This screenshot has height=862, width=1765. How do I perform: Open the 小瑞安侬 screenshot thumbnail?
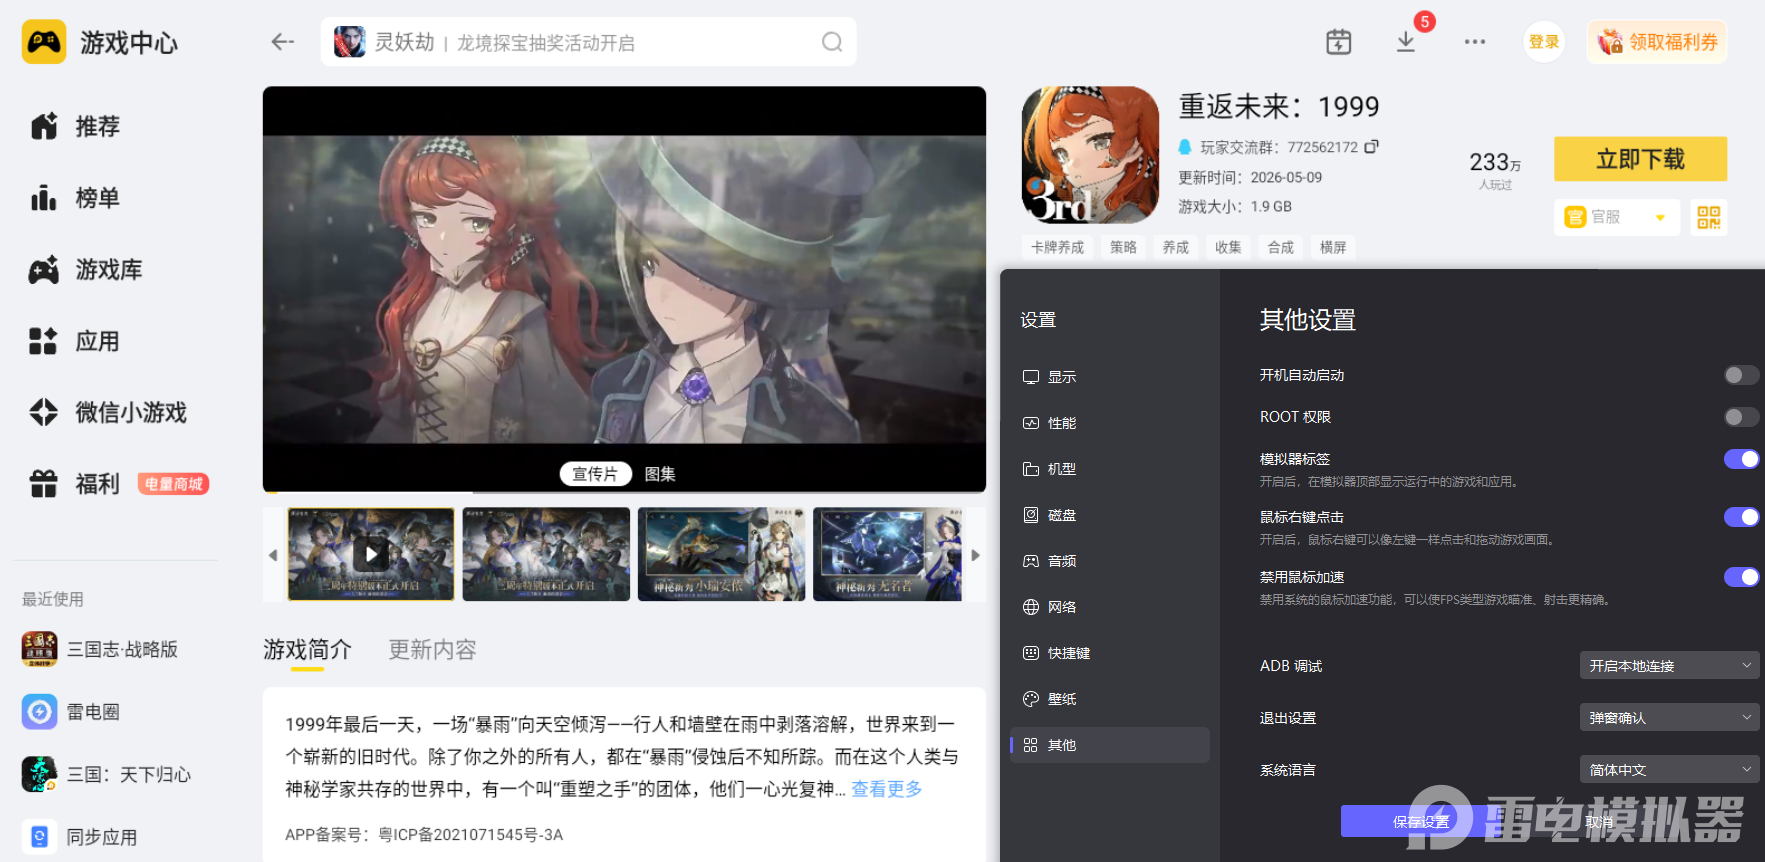(721, 554)
